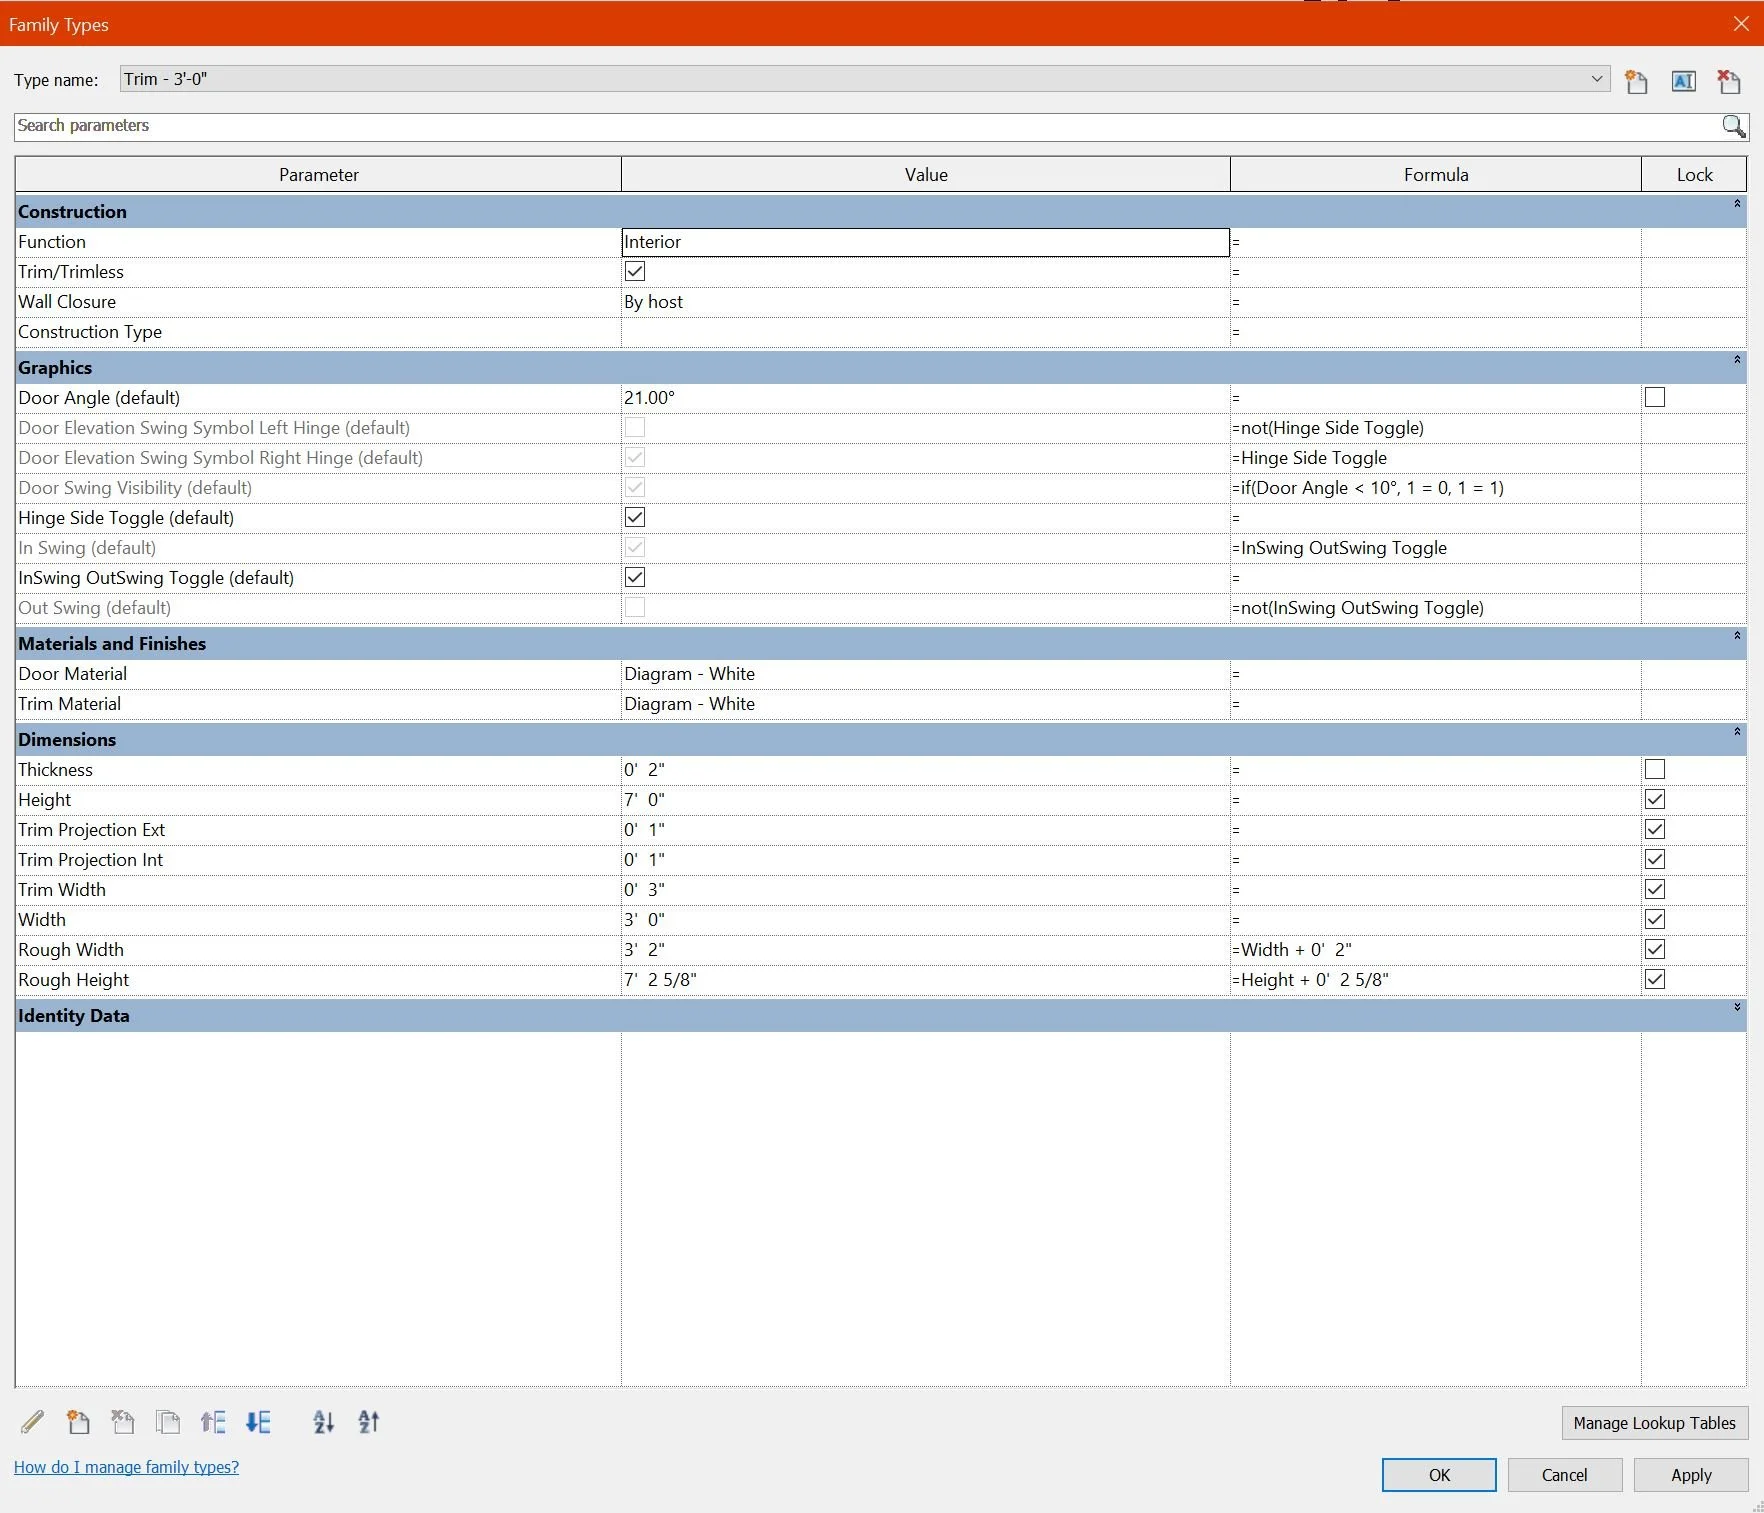Unlock the Rough Width parameter
The height and width of the screenshot is (1513, 1764).
pyautogui.click(x=1655, y=949)
